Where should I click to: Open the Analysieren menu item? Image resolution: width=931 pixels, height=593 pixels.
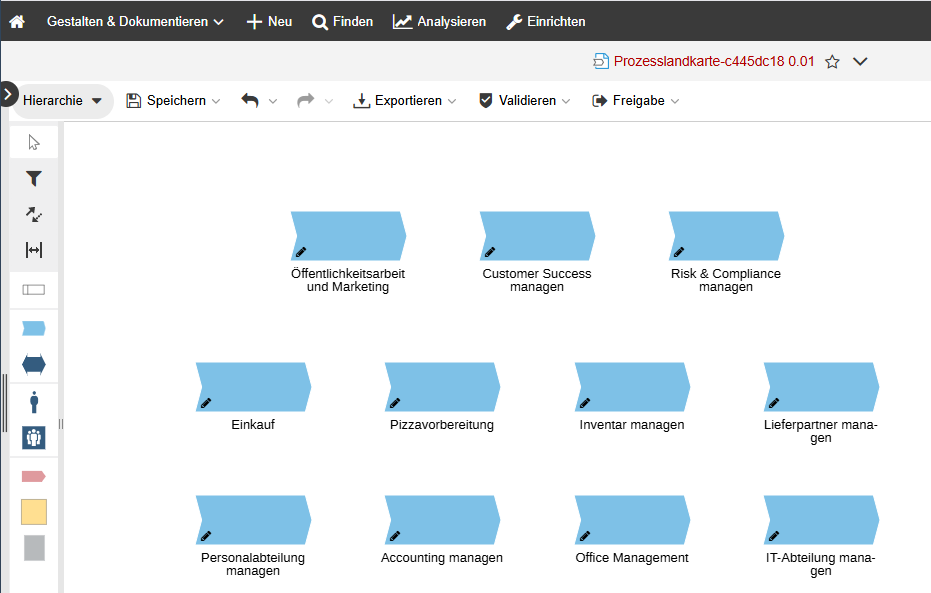tap(439, 21)
